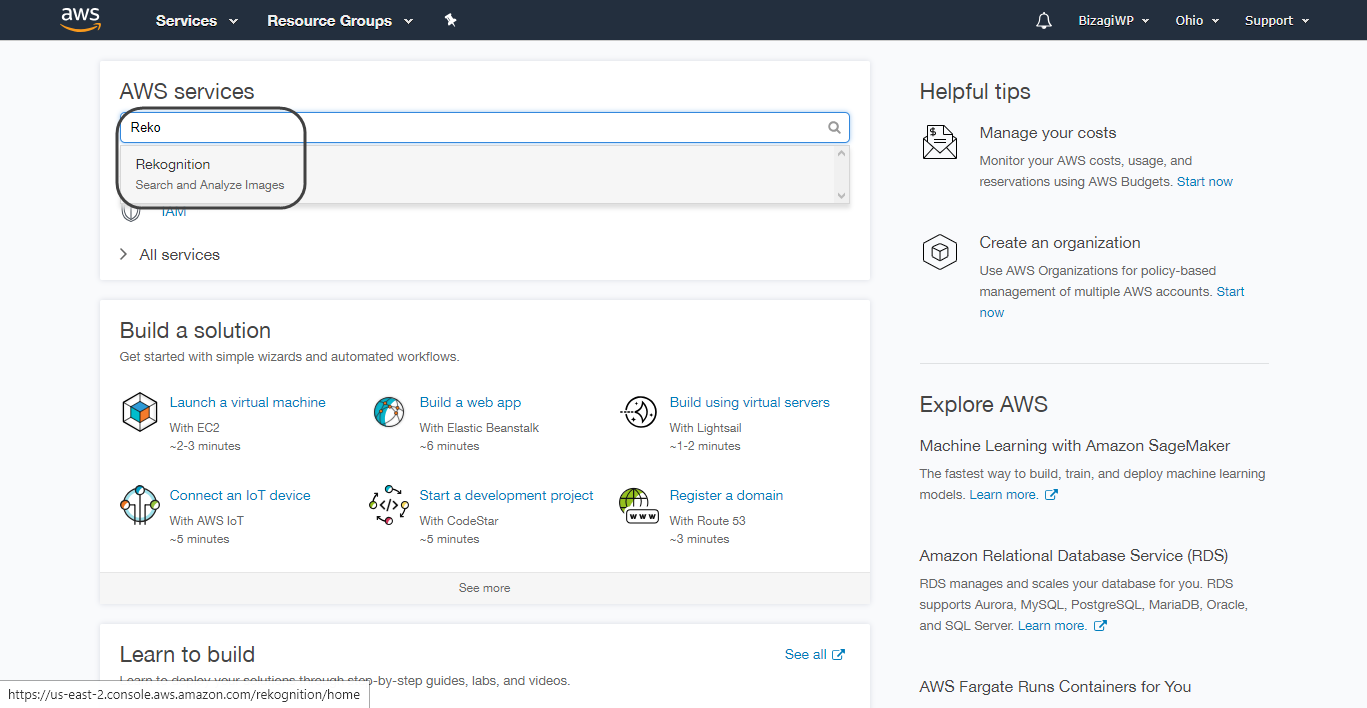Click the Lightsail virtual servers icon
Screen dimensions: 1367x708
pyautogui.click(x=639, y=412)
